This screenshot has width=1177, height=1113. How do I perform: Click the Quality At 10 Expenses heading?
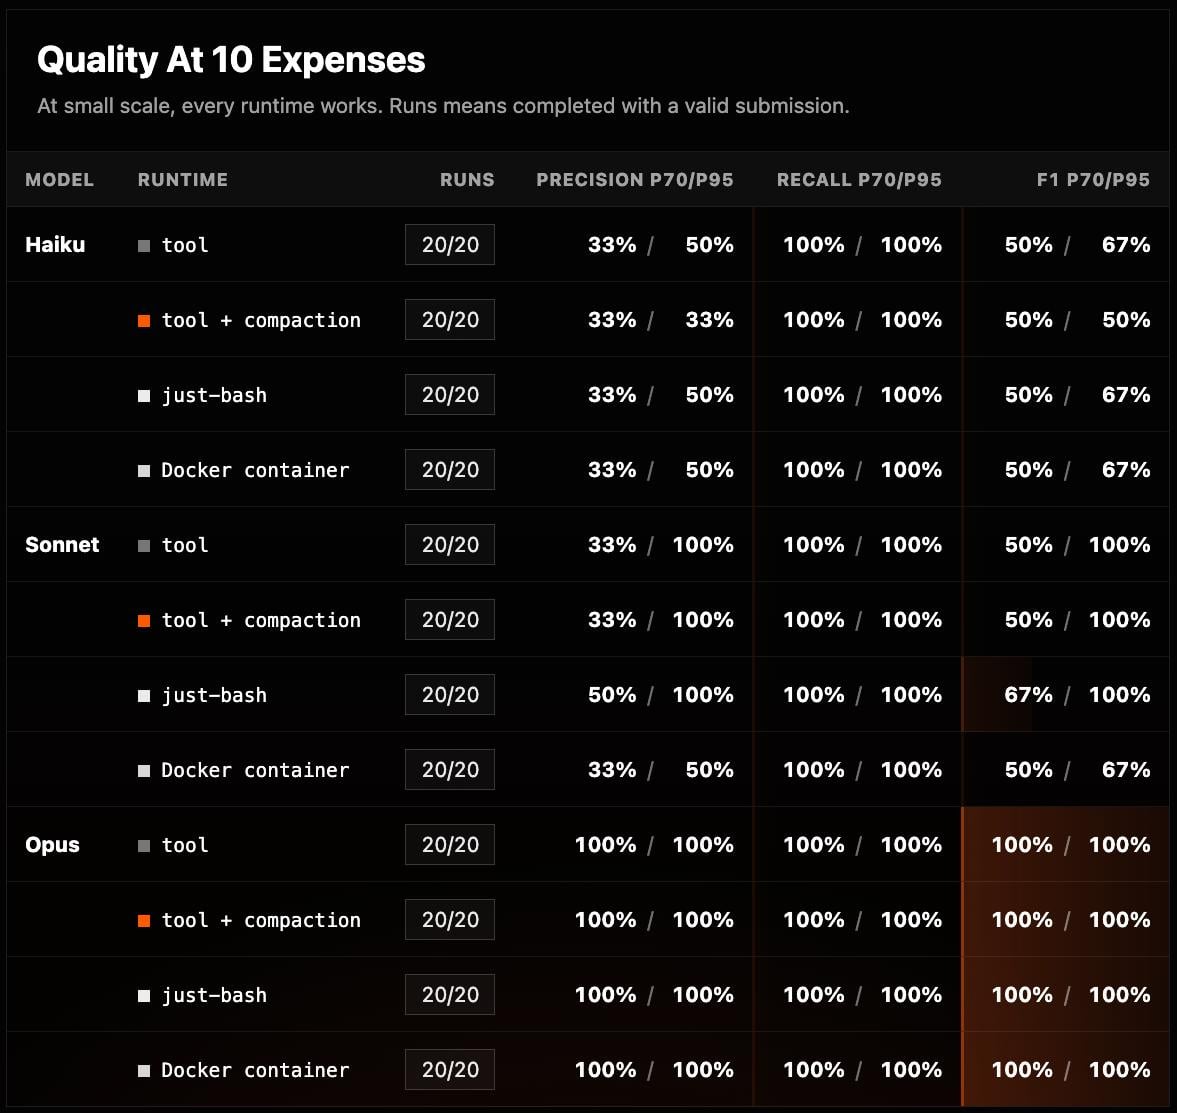pyautogui.click(x=231, y=60)
